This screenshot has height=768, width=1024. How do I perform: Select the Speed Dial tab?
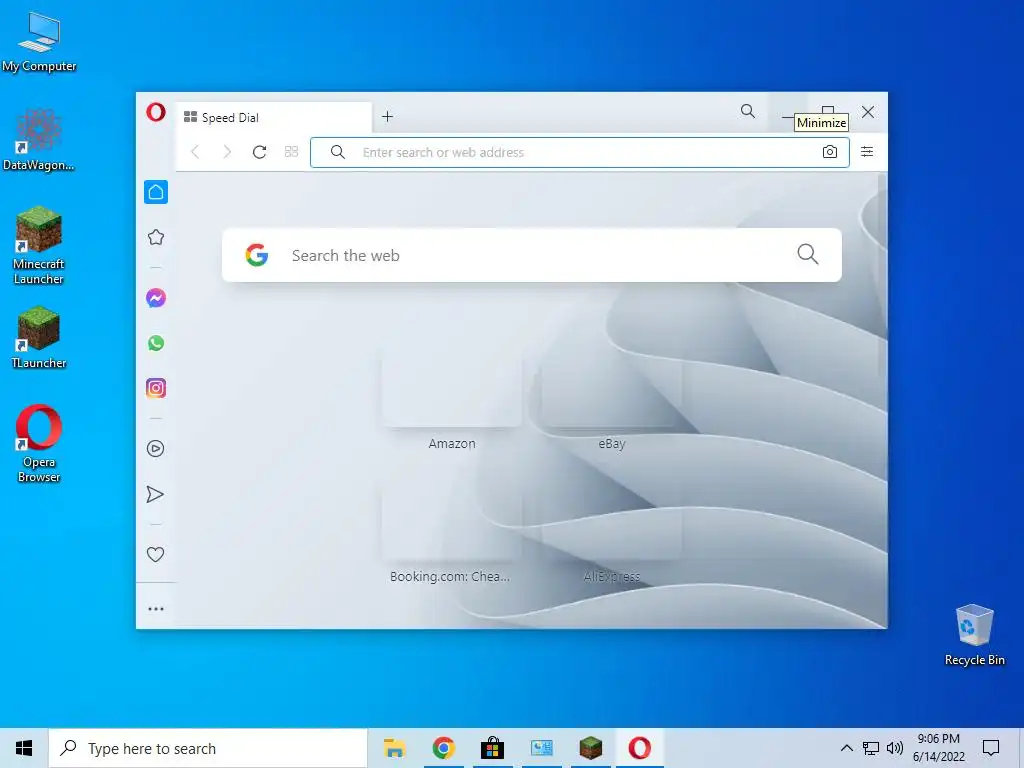[x=274, y=118]
